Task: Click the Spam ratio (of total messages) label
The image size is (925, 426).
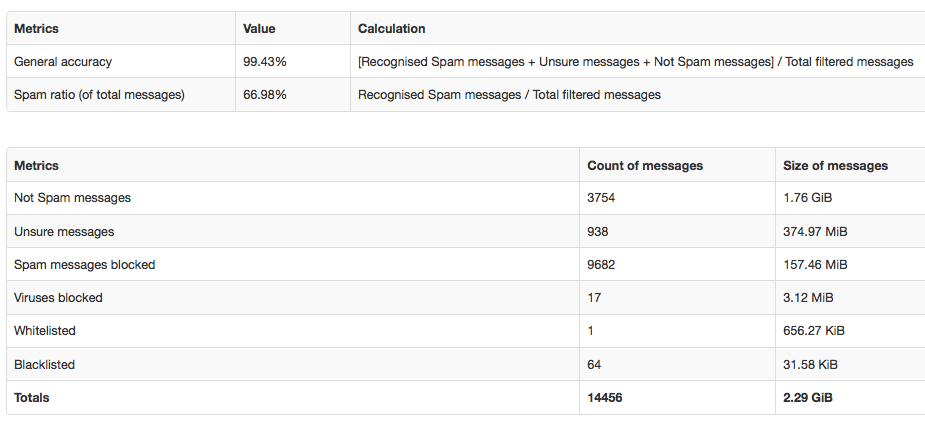Action: pyautogui.click(x=99, y=94)
